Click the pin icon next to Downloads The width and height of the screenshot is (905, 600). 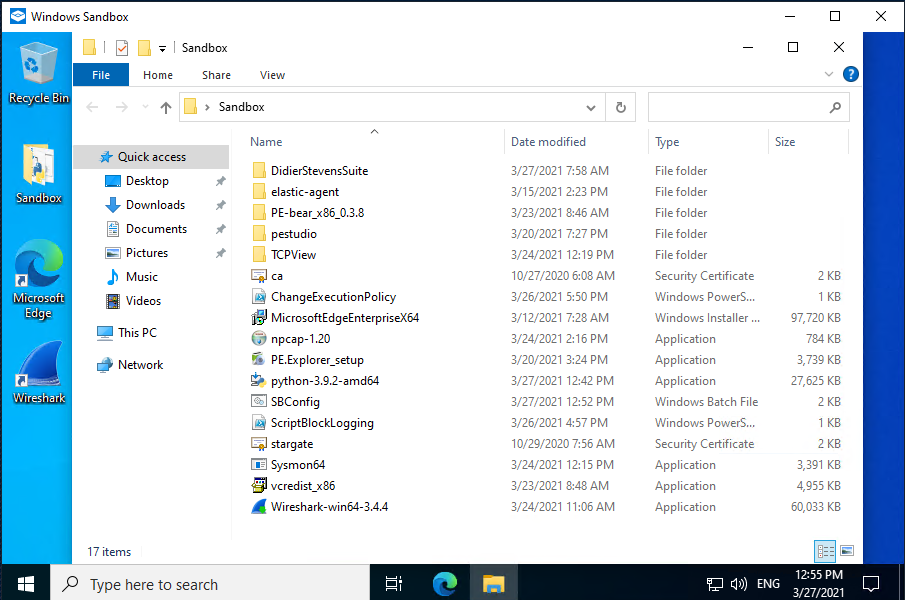(220, 205)
